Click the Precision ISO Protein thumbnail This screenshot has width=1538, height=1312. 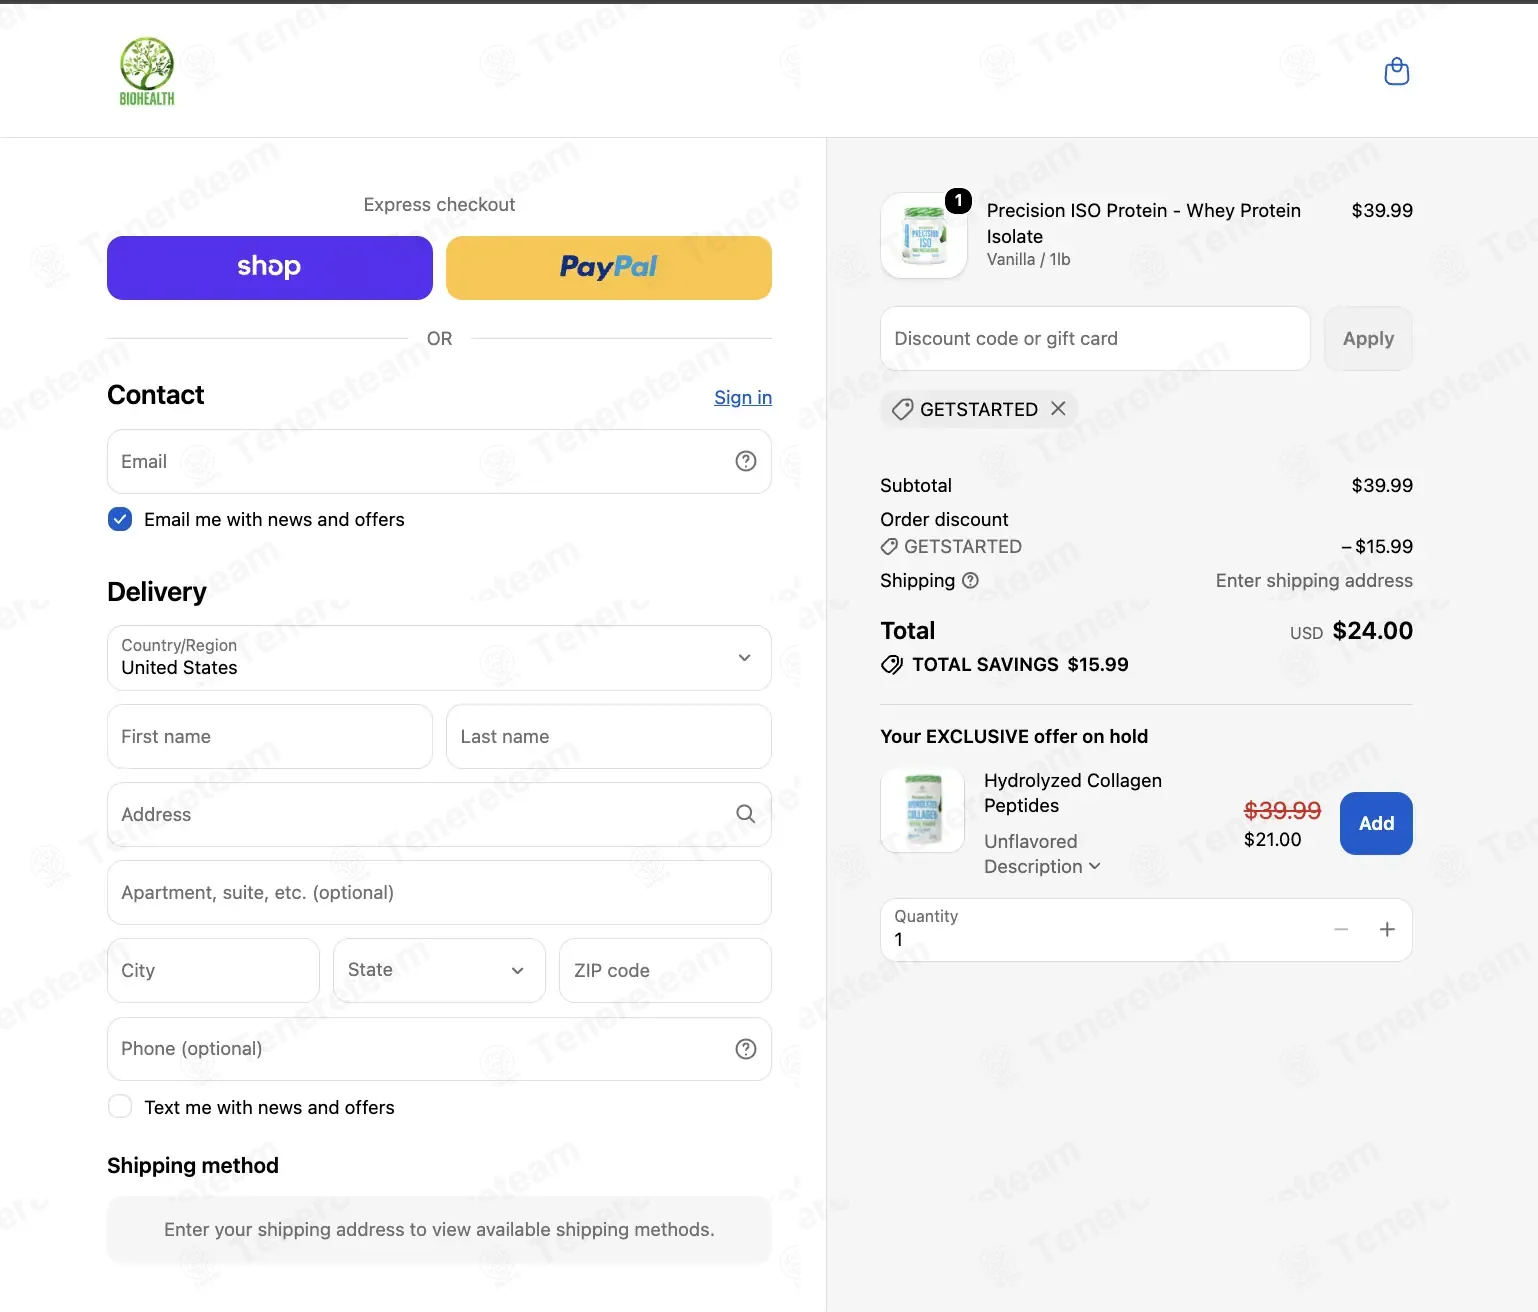(x=924, y=236)
